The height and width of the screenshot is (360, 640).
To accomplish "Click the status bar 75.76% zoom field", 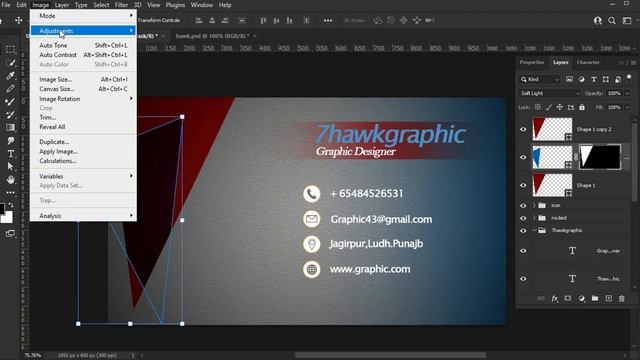I will [33, 356].
